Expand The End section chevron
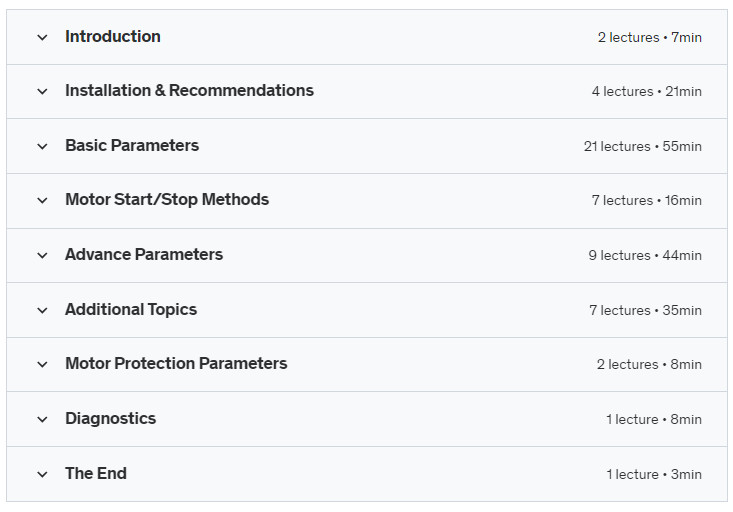 tap(42, 475)
